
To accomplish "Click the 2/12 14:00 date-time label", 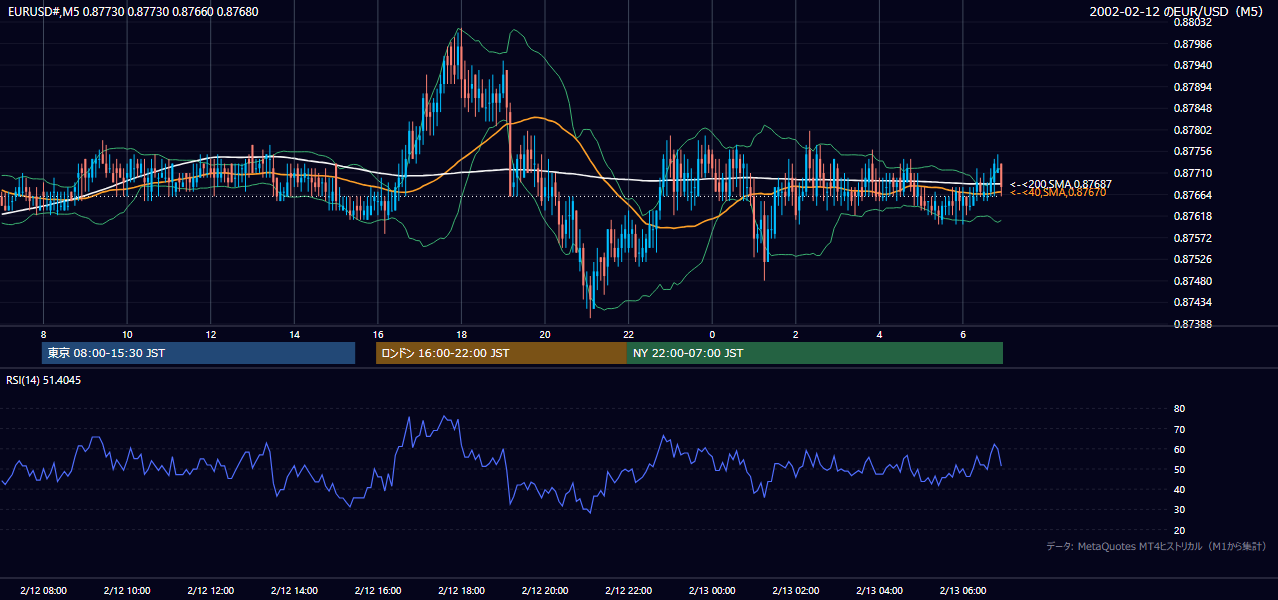I will tap(294, 591).
